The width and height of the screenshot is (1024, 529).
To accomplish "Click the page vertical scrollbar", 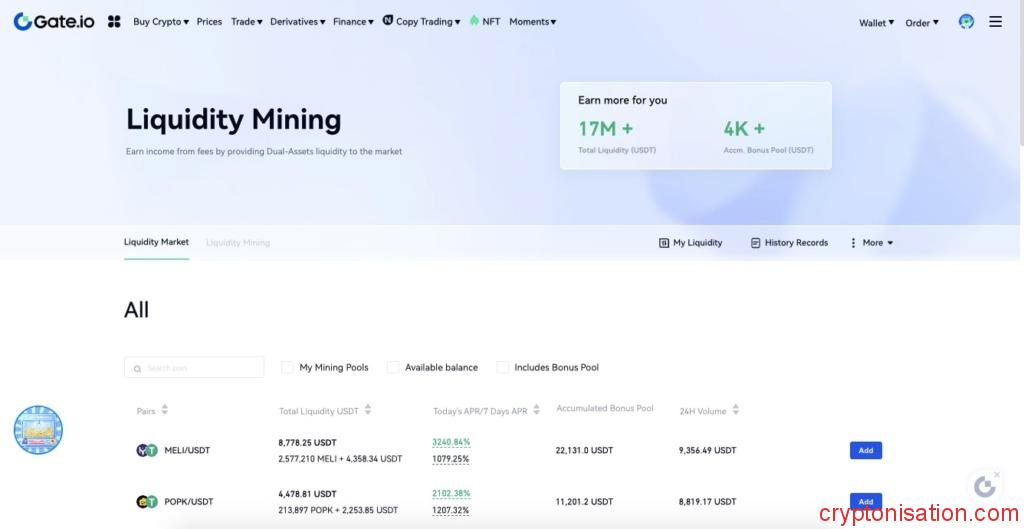I will click(x=1021, y=72).
